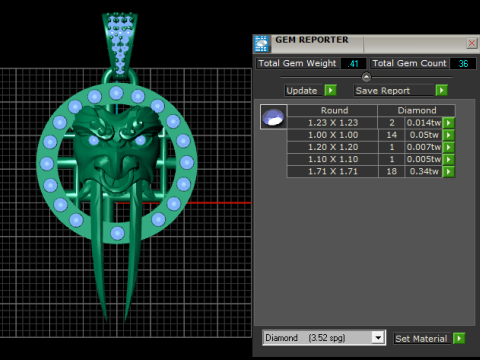Select the 1.20 X 1.20 size cell

tap(332, 147)
